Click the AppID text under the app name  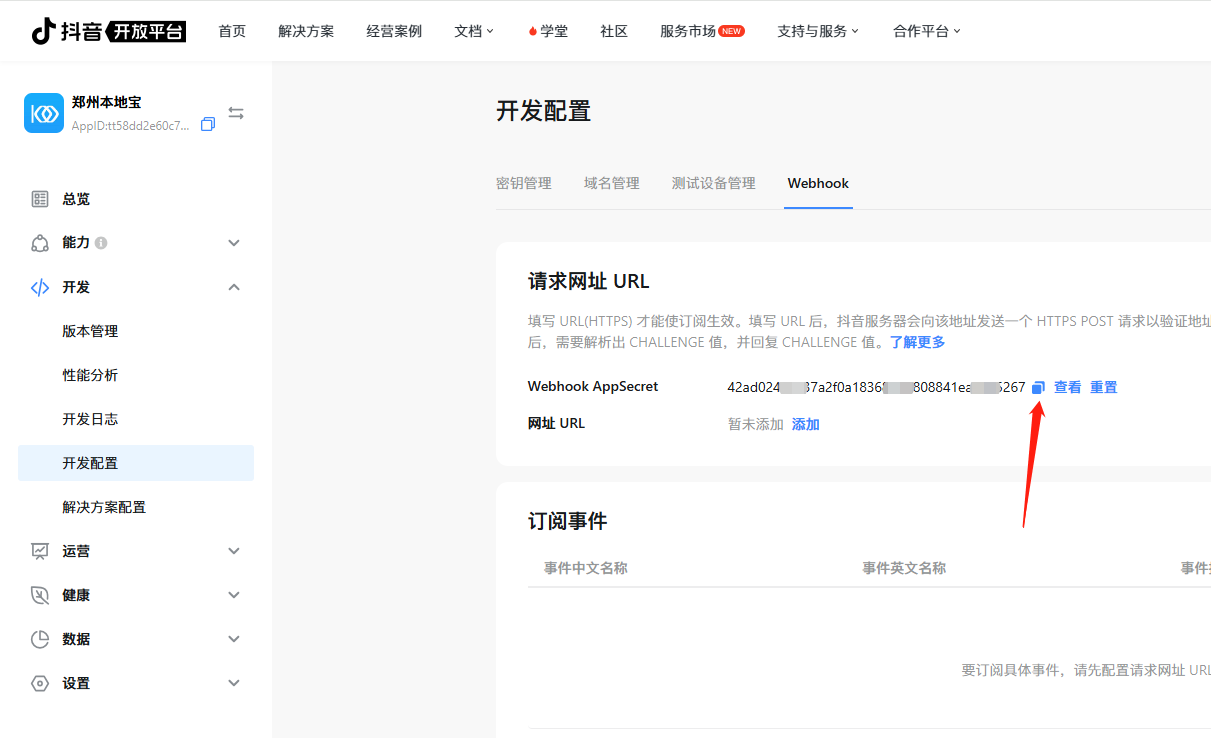click(130, 126)
